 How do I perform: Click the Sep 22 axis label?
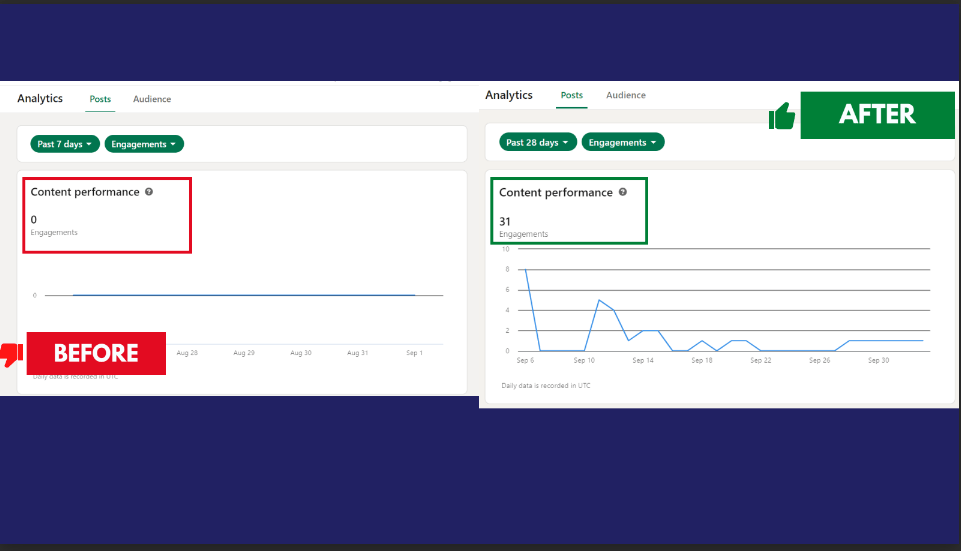coord(761,360)
